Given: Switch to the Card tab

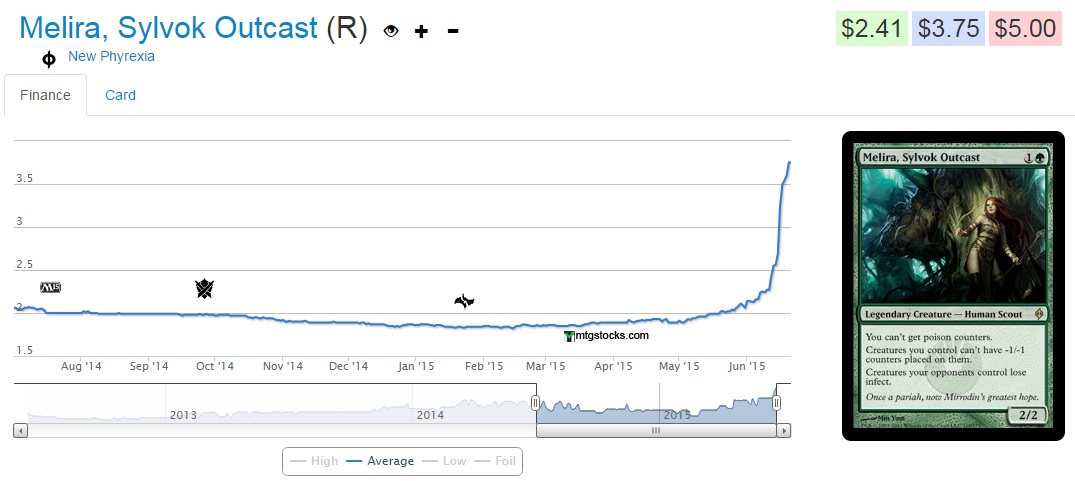Looking at the screenshot, I should point(120,95).
